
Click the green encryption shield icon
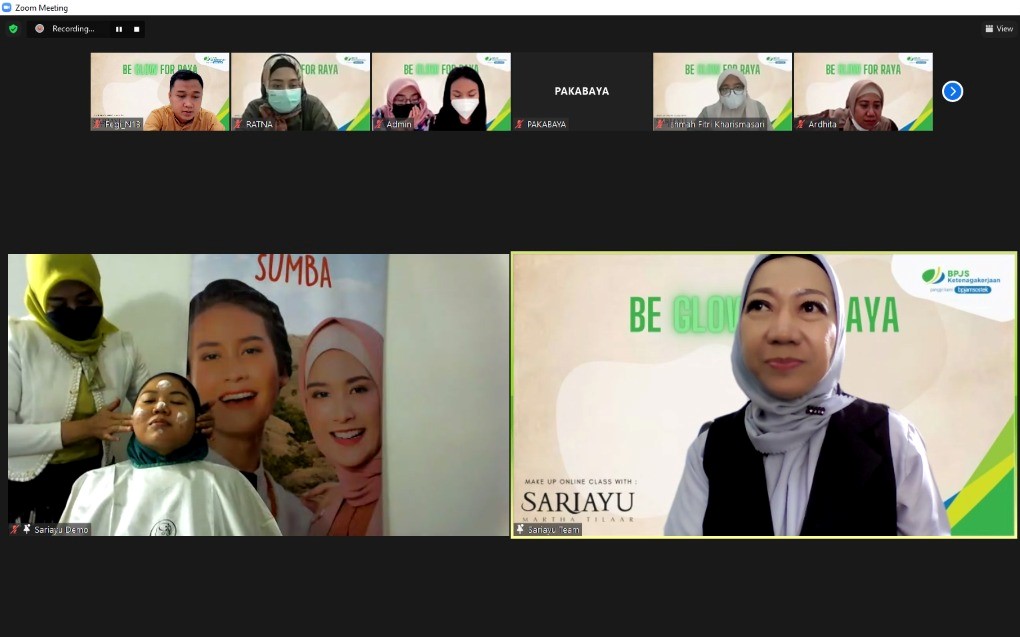coord(13,29)
